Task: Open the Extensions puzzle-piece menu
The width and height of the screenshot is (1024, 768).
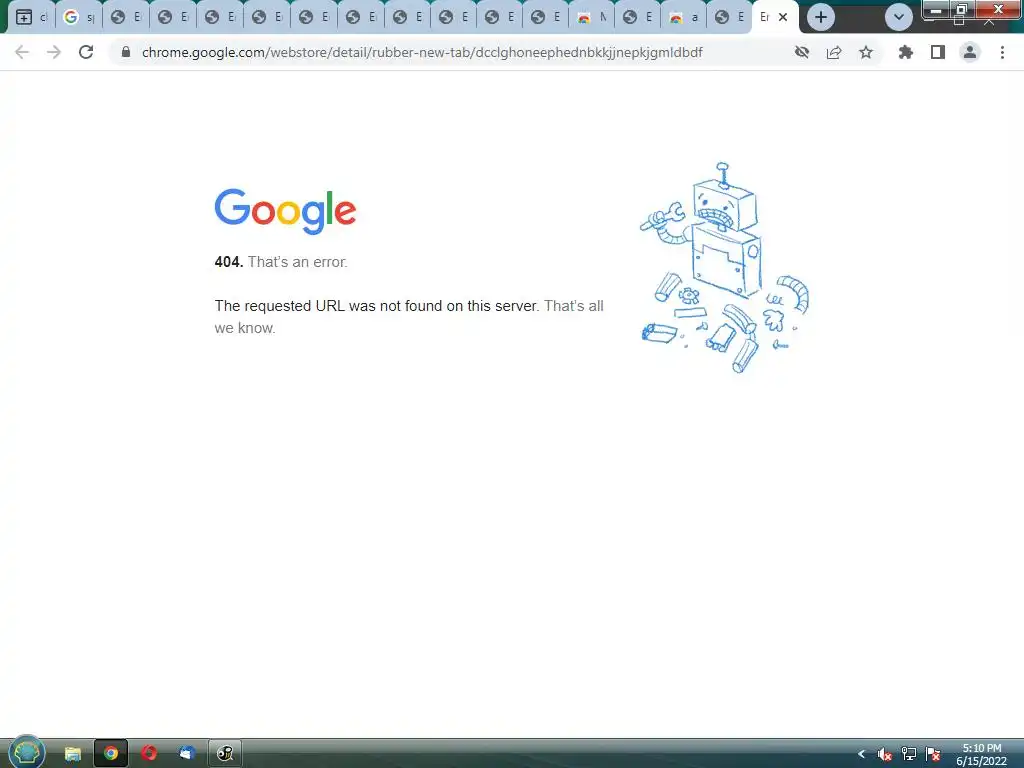Action: coord(906,52)
